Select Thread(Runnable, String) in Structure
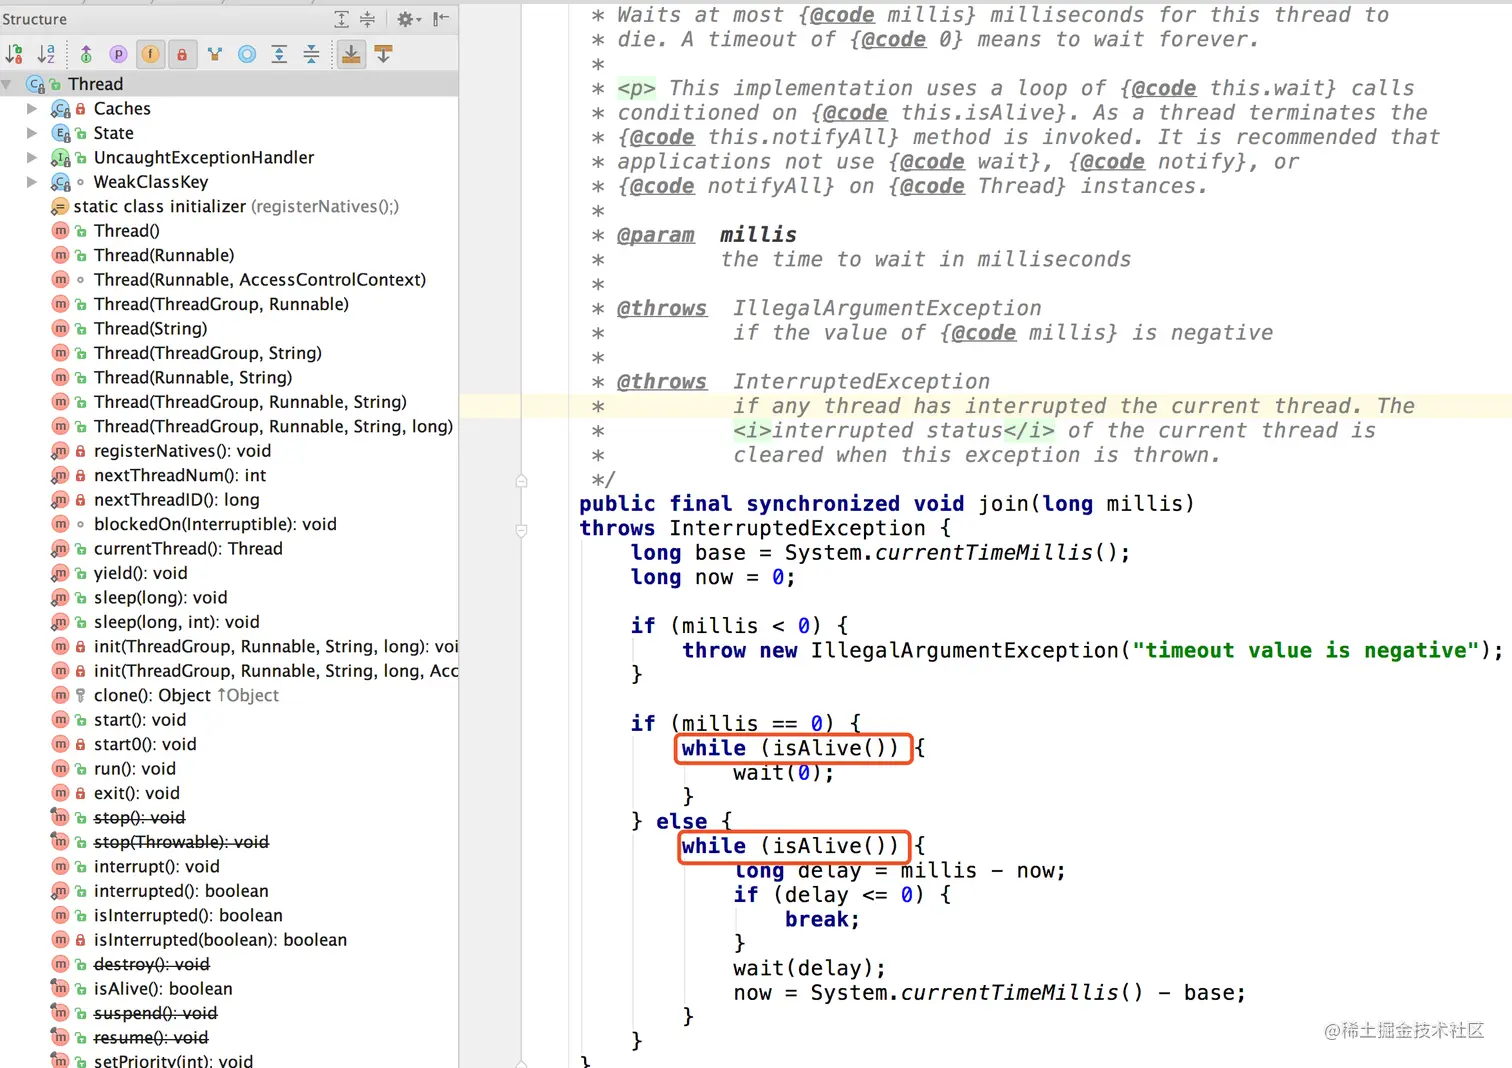The width and height of the screenshot is (1512, 1068). click(193, 378)
